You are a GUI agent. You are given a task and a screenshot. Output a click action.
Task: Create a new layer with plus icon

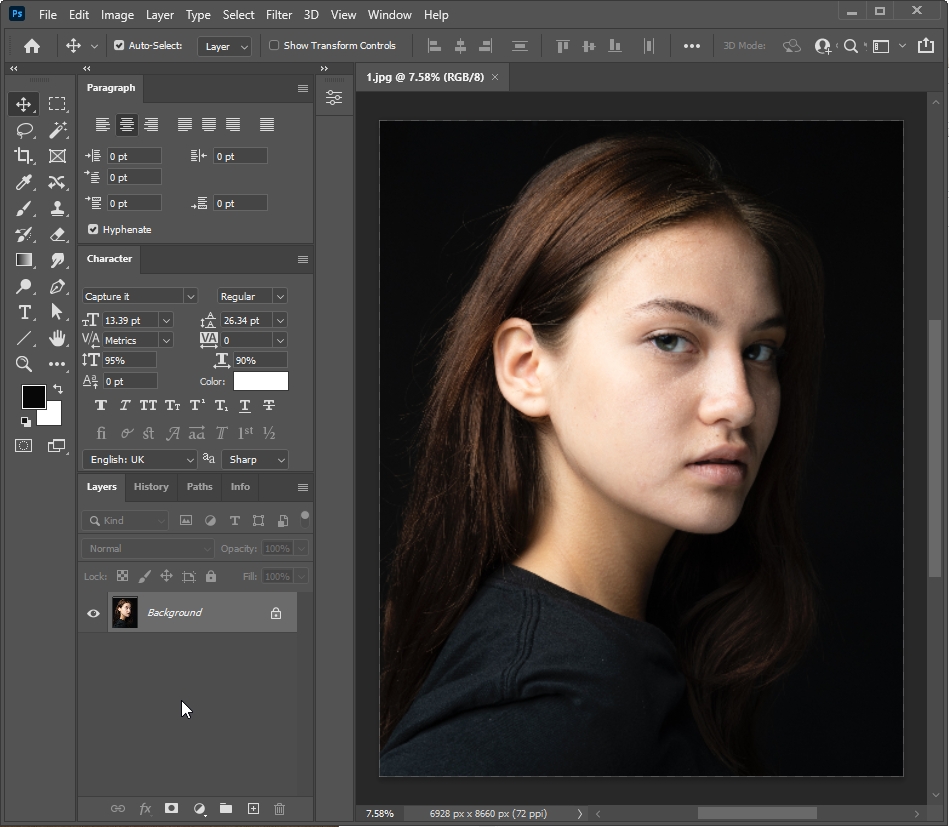253,808
